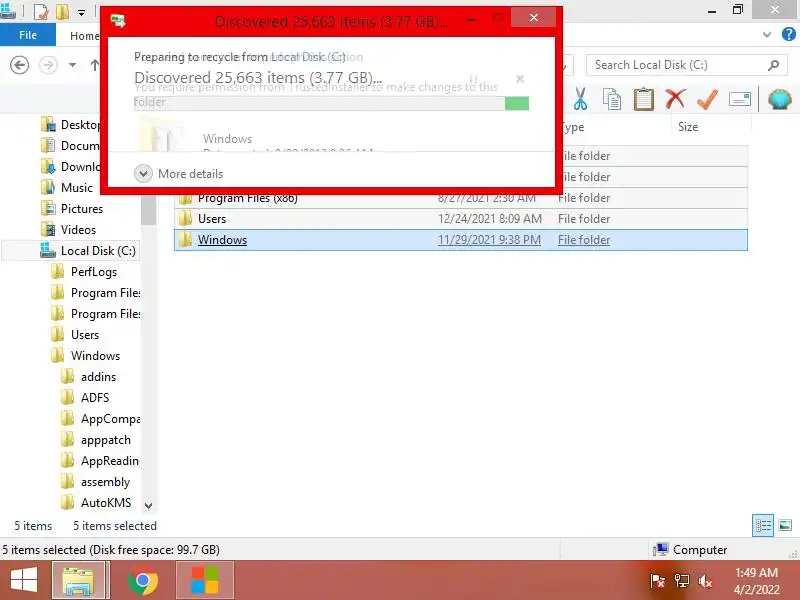Screen dimensions: 800x600
Task: Open the File tab
Action: pos(28,35)
